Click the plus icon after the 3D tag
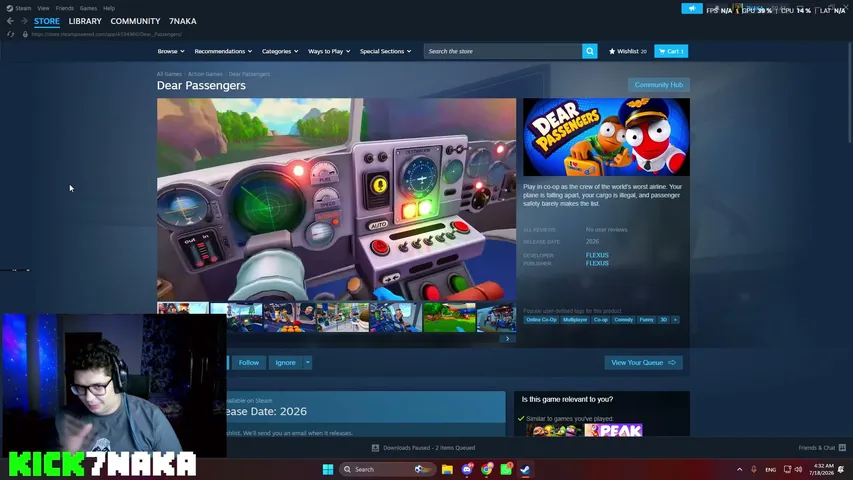Screen dimensions: 853x480 [675, 320]
